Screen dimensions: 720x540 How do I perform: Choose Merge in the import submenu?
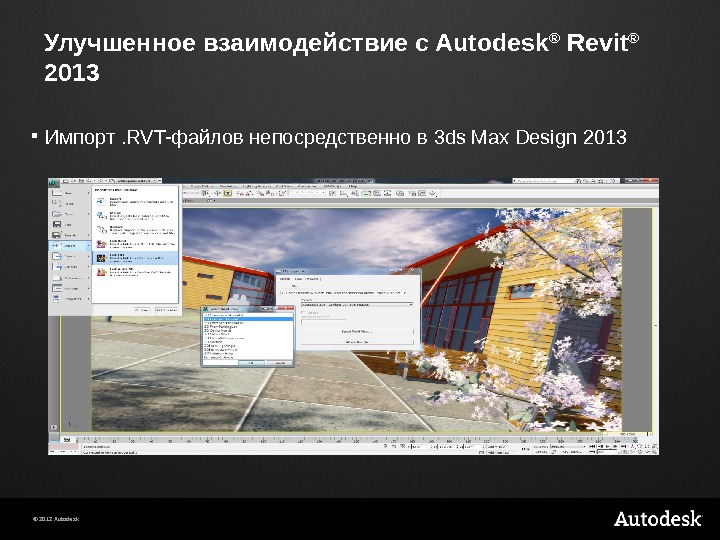[x=135, y=216]
